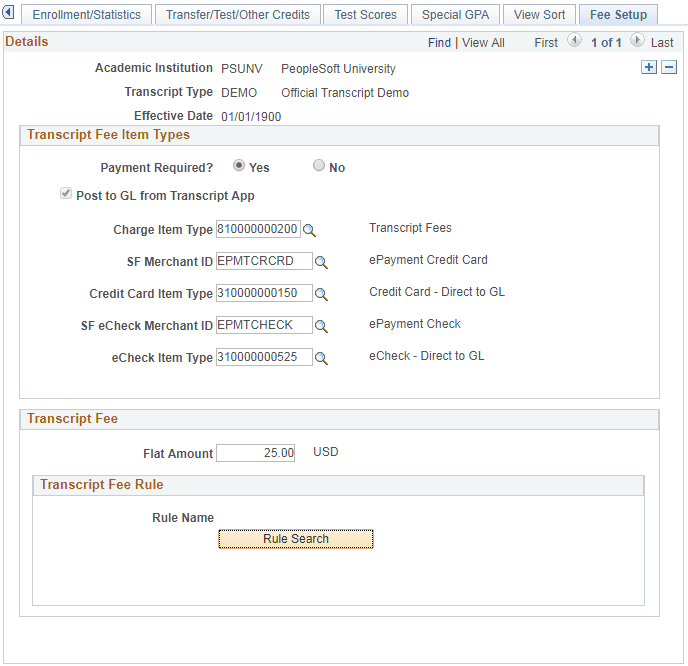The width and height of the screenshot is (688, 666).
Task: Open Transfer/Test/Other Credits tab
Action: pos(237,14)
